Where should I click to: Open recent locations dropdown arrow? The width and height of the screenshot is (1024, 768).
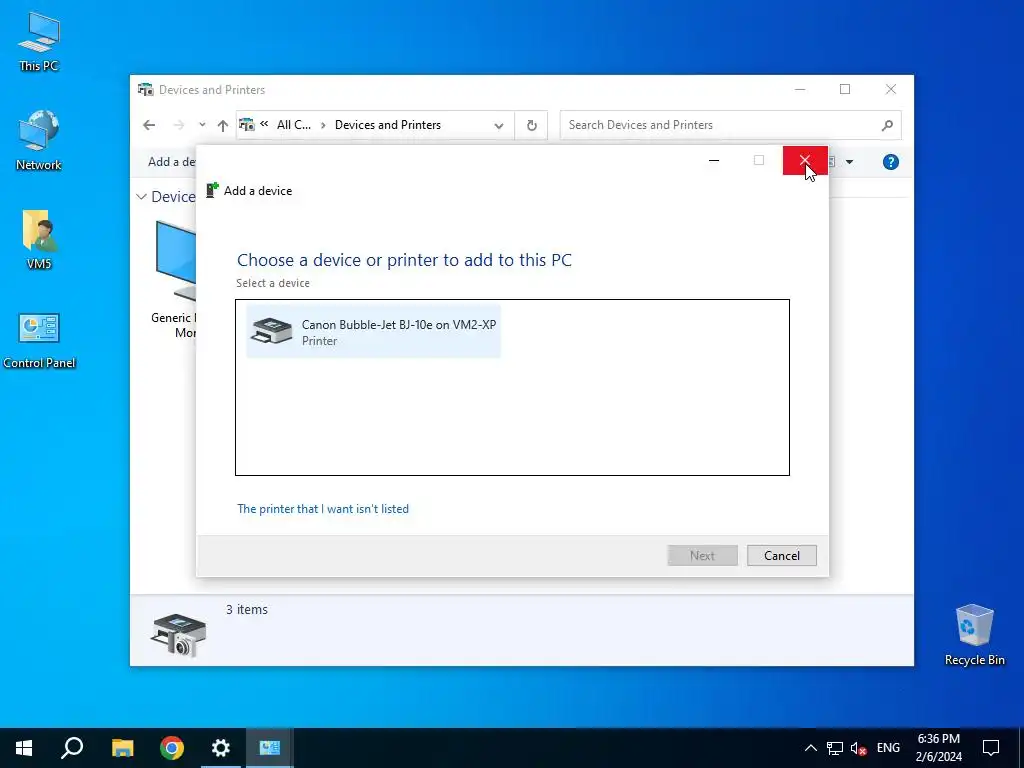tap(202, 125)
